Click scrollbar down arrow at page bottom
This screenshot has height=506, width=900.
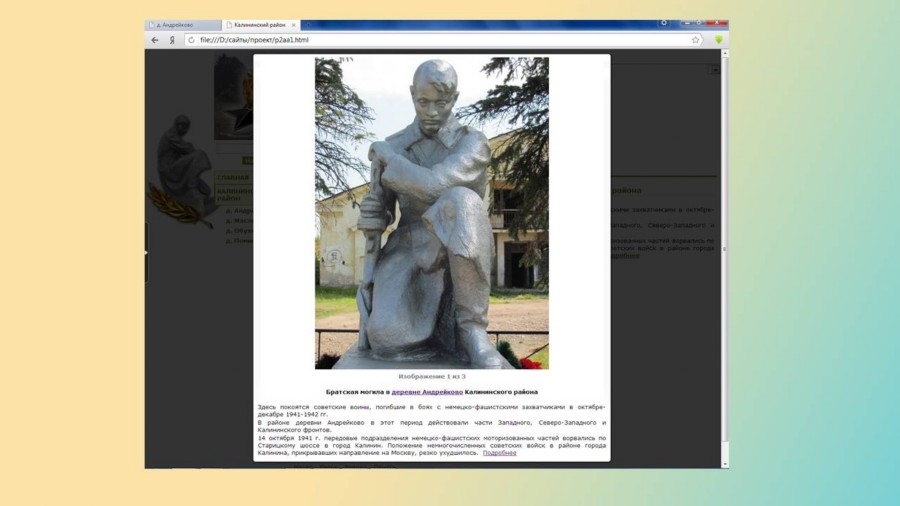click(725, 463)
